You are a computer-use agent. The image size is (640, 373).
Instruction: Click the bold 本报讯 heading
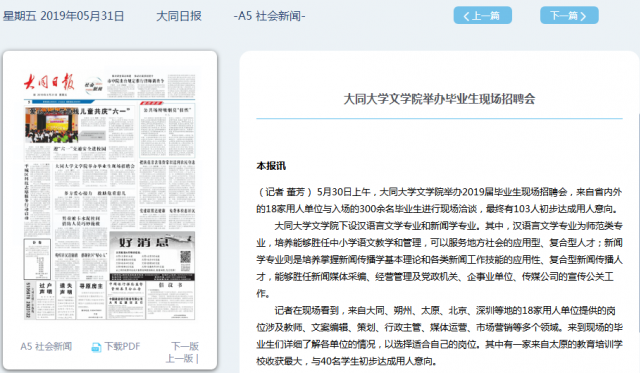(271, 166)
